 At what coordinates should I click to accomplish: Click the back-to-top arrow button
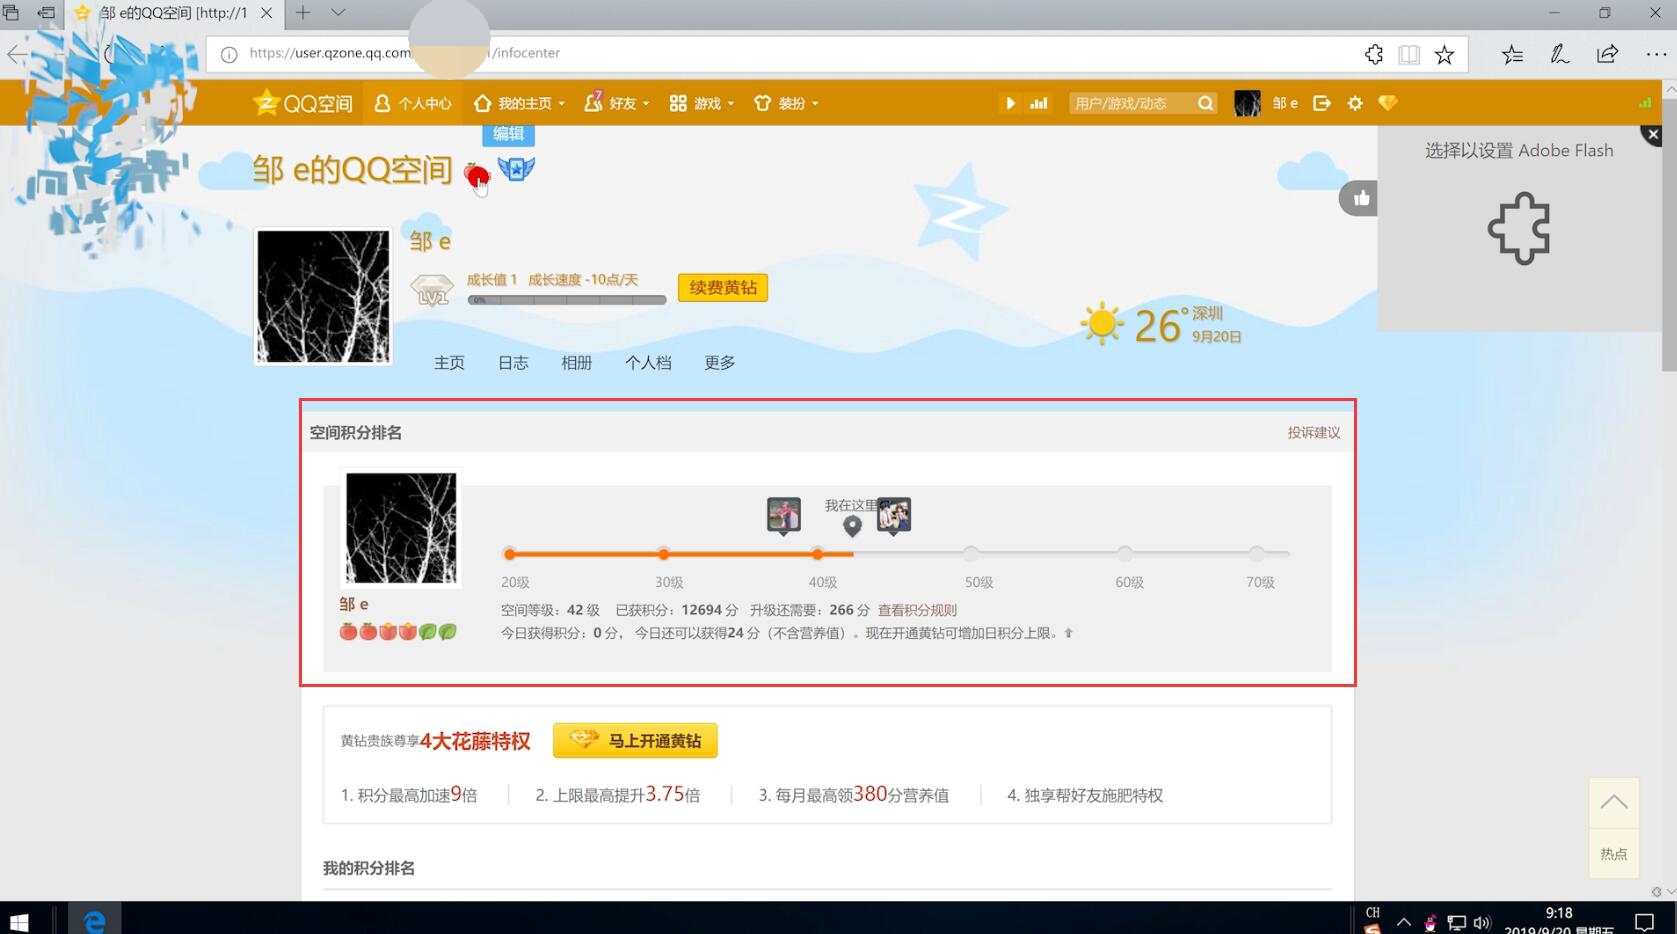pyautogui.click(x=1614, y=803)
